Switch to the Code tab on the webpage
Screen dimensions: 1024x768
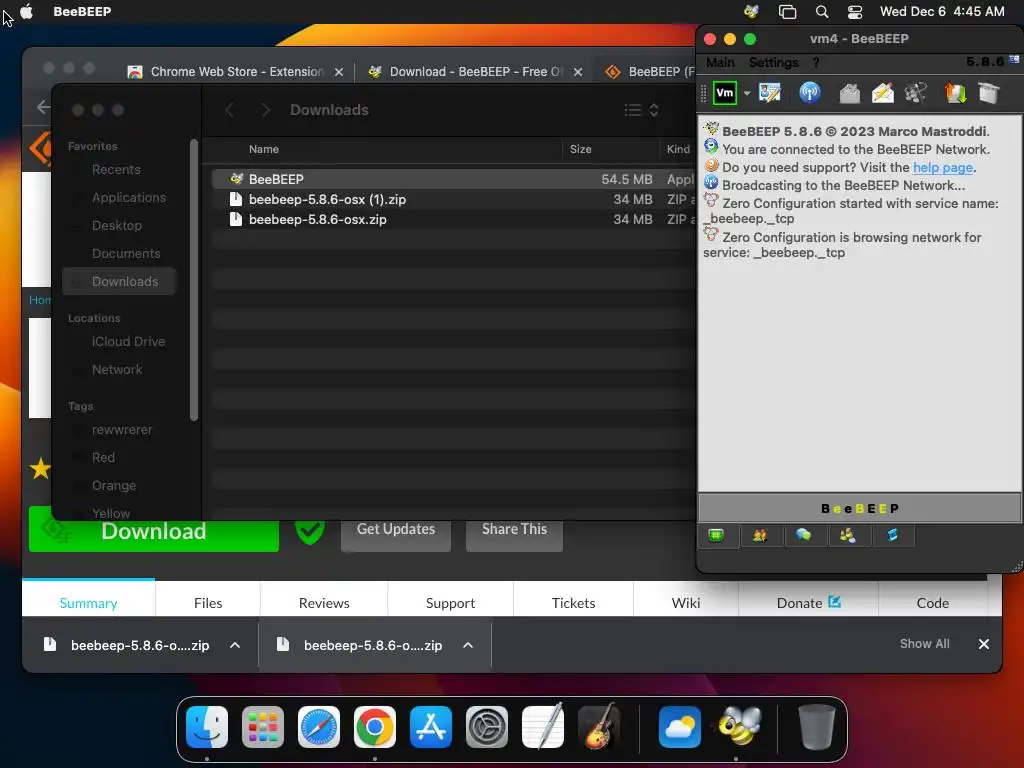[x=933, y=603]
